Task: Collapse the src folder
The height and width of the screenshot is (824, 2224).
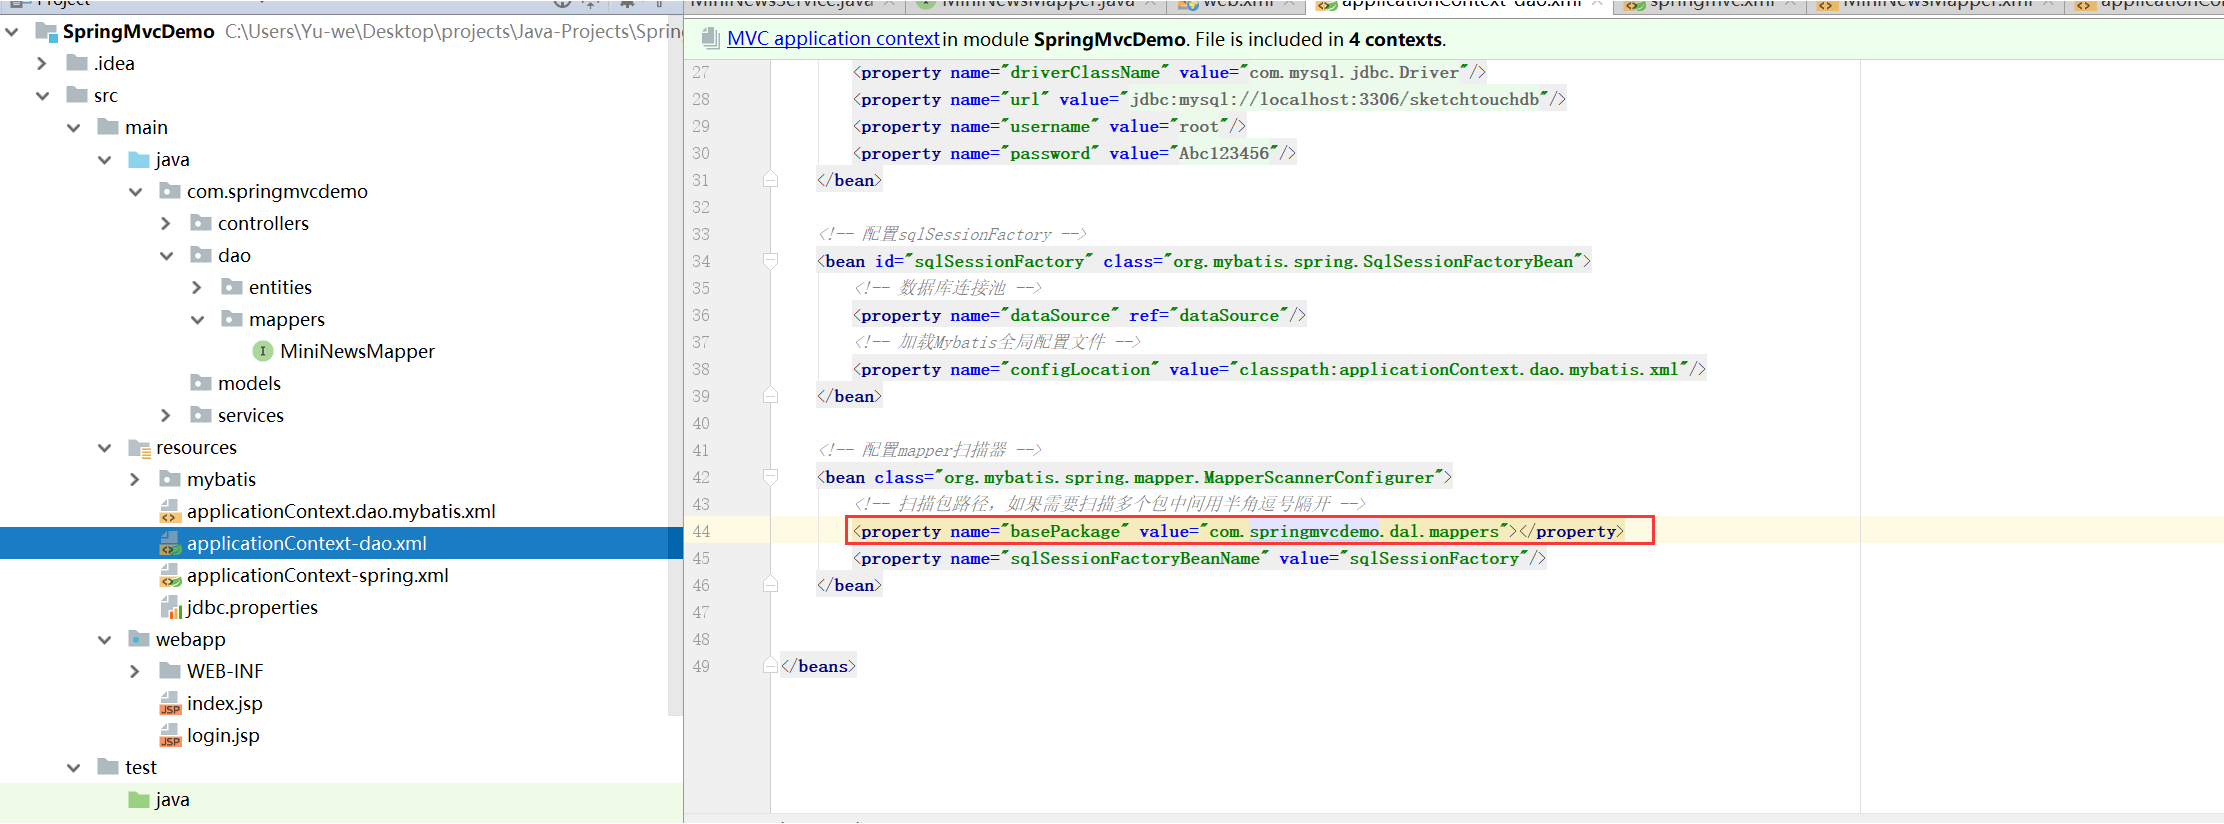Action: [x=42, y=95]
